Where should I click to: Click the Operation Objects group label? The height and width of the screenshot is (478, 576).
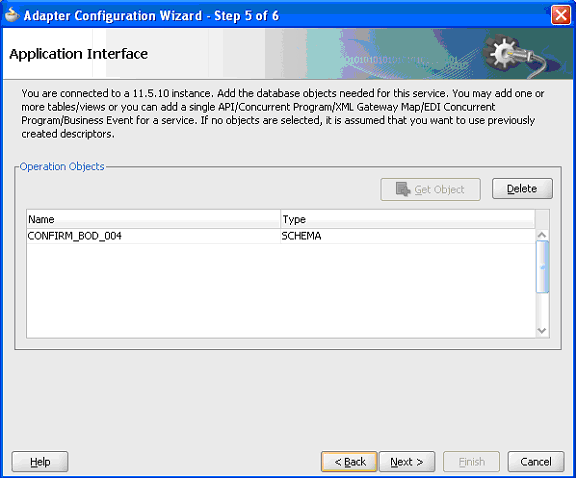point(62,166)
